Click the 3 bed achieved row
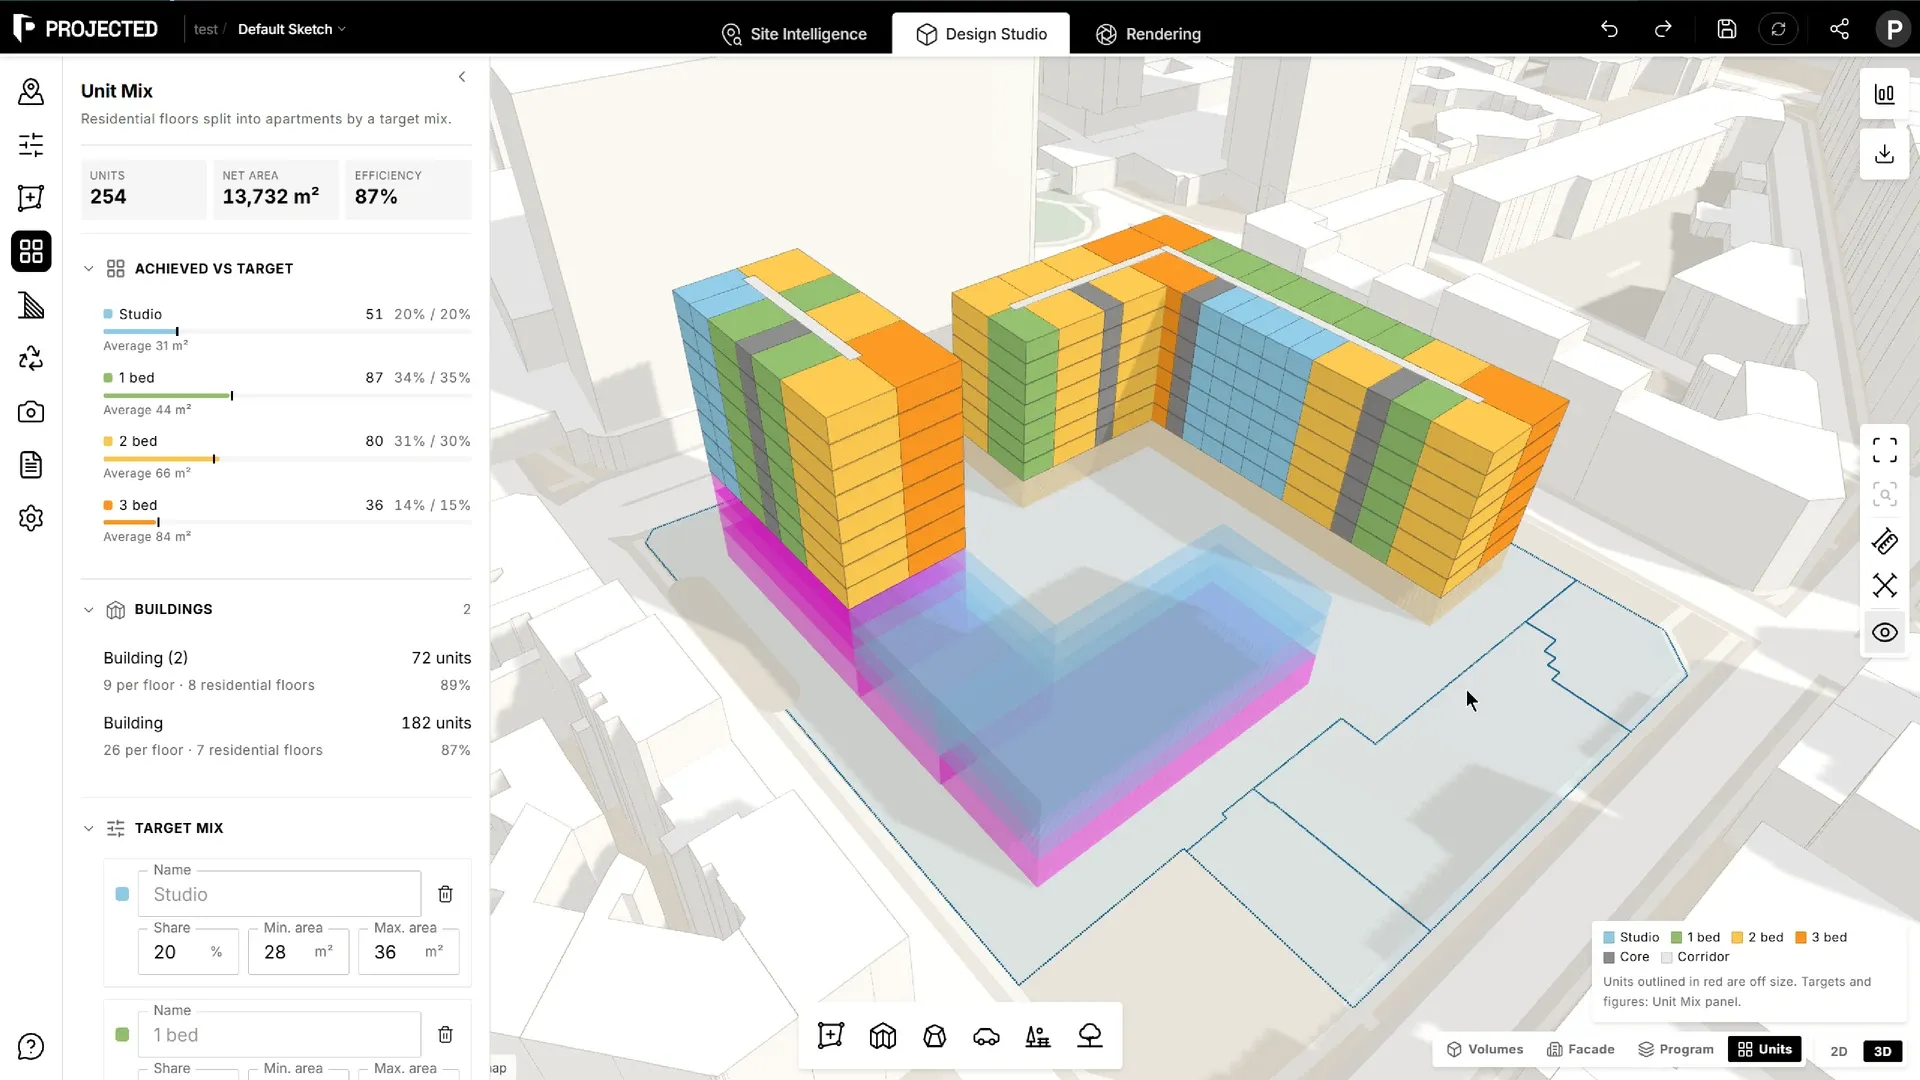The width and height of the screenshot is (1920, 1080). (x=287, y=520)
